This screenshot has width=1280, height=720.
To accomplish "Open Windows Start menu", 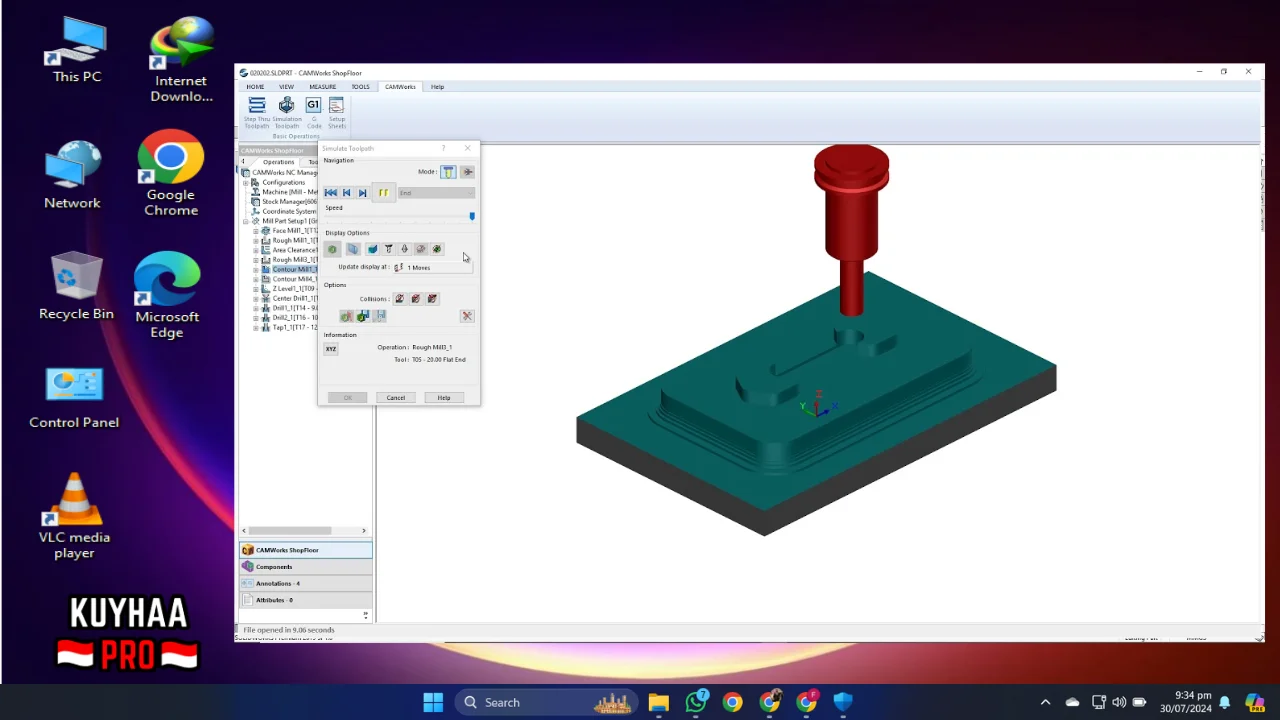I will pos(433,702).
